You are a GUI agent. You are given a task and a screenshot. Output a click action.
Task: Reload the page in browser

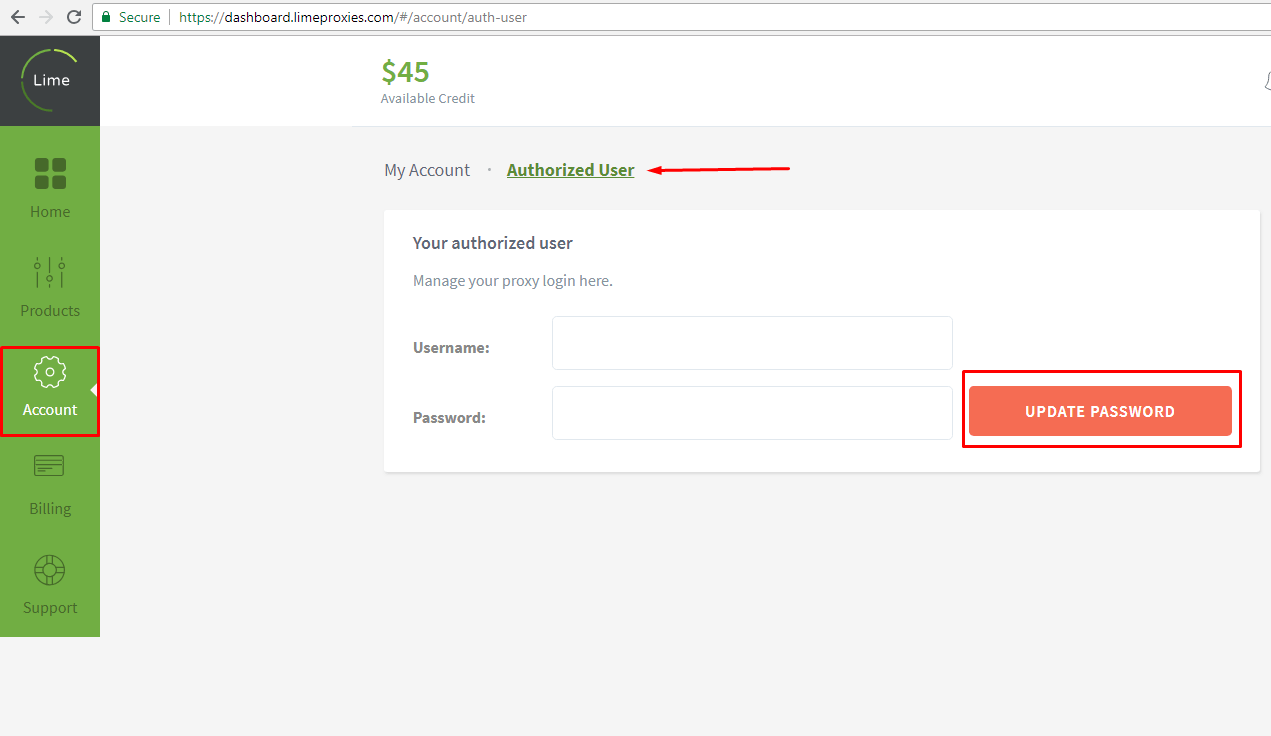[x=73, y=17]
